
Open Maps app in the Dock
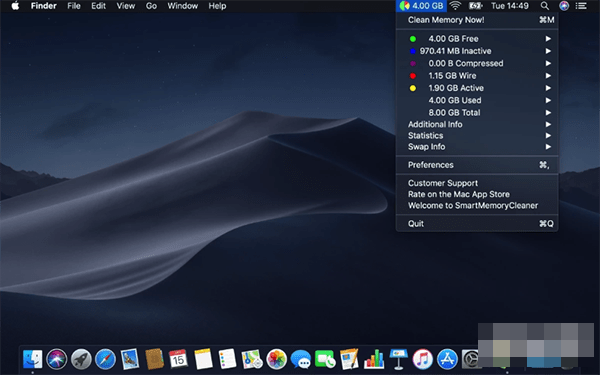(x=252, y=359)
